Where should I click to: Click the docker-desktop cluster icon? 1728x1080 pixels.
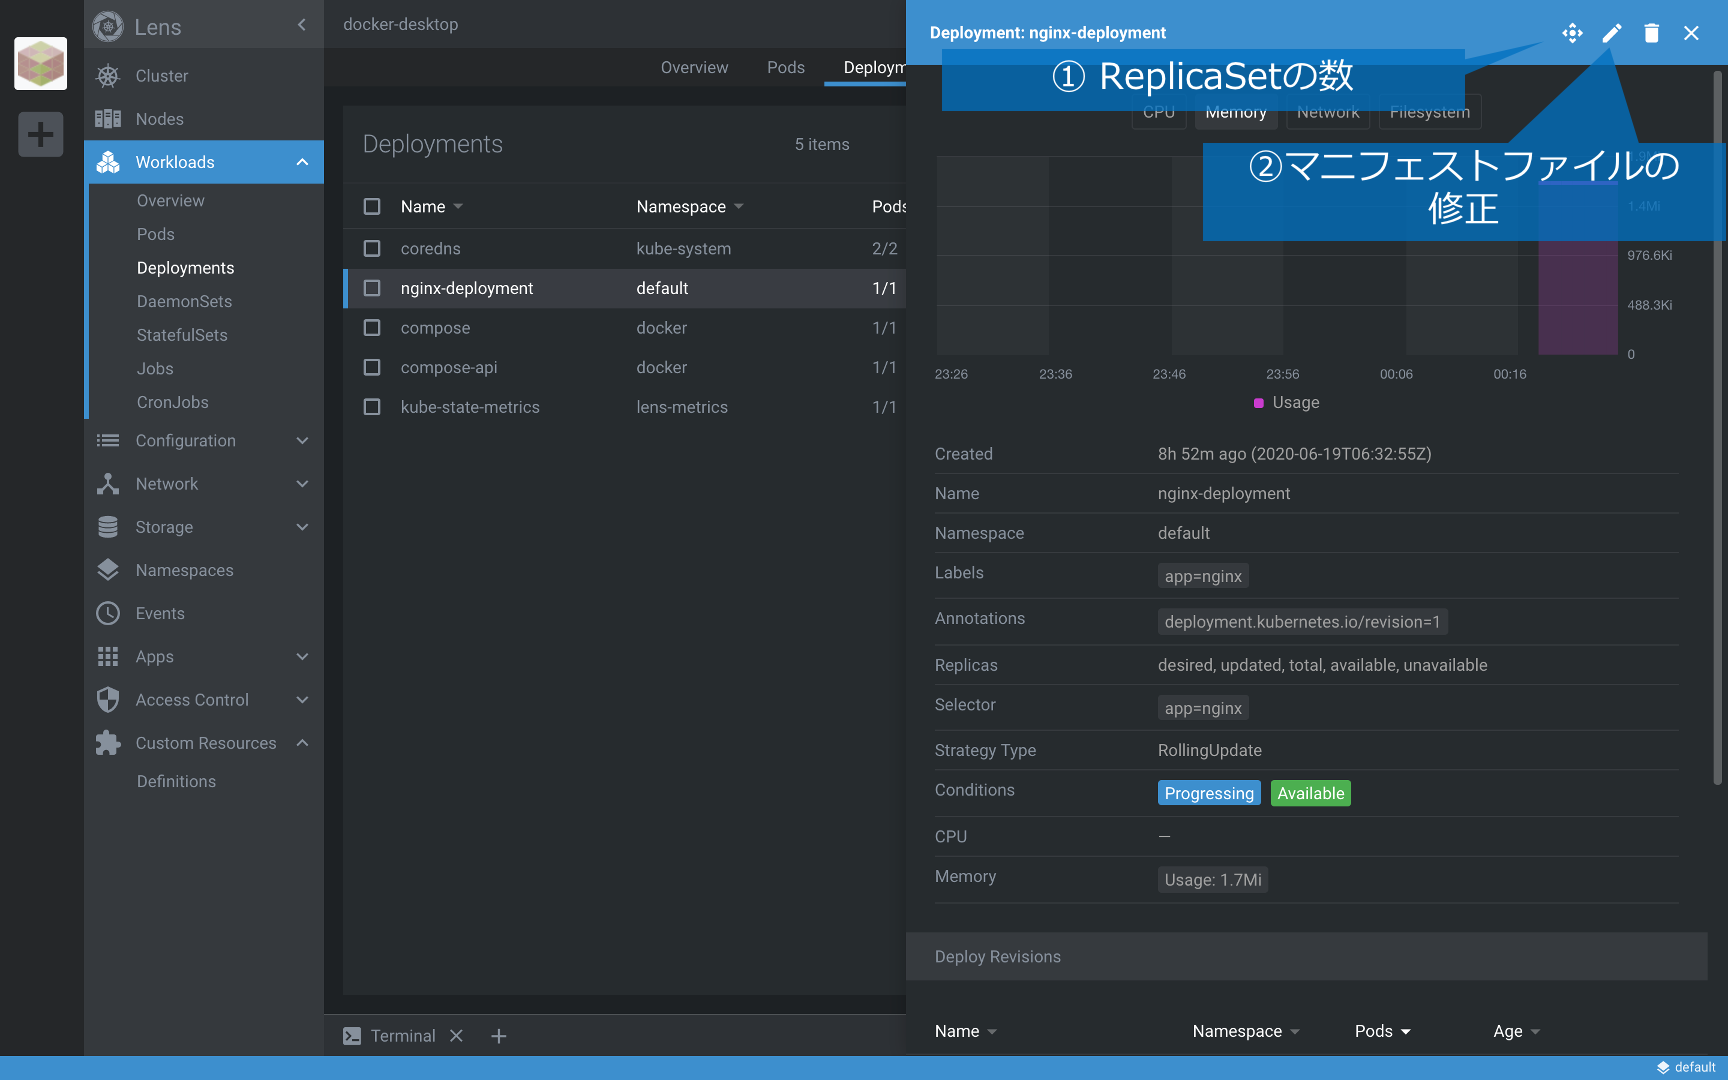point(41,63)
